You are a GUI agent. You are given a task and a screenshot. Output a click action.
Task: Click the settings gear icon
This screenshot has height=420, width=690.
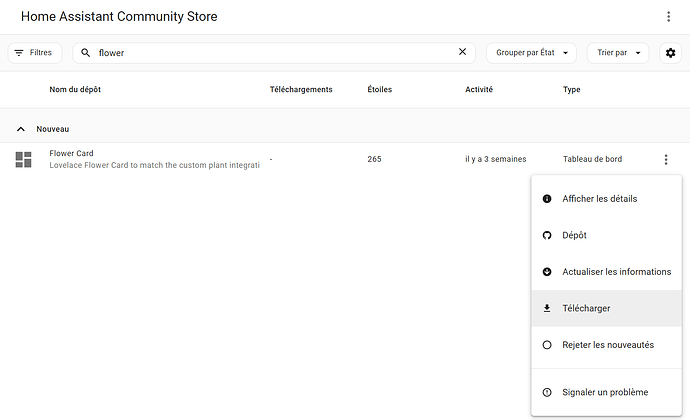670,53
